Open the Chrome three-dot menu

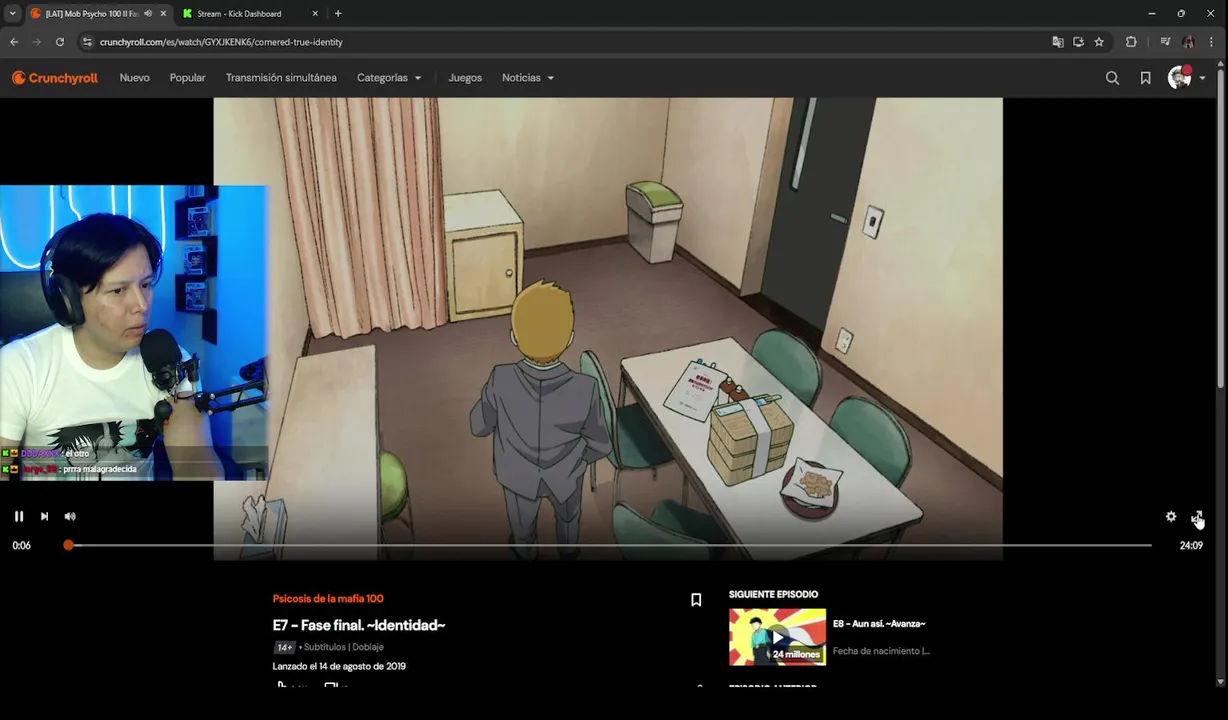[x=1212, y=42]
